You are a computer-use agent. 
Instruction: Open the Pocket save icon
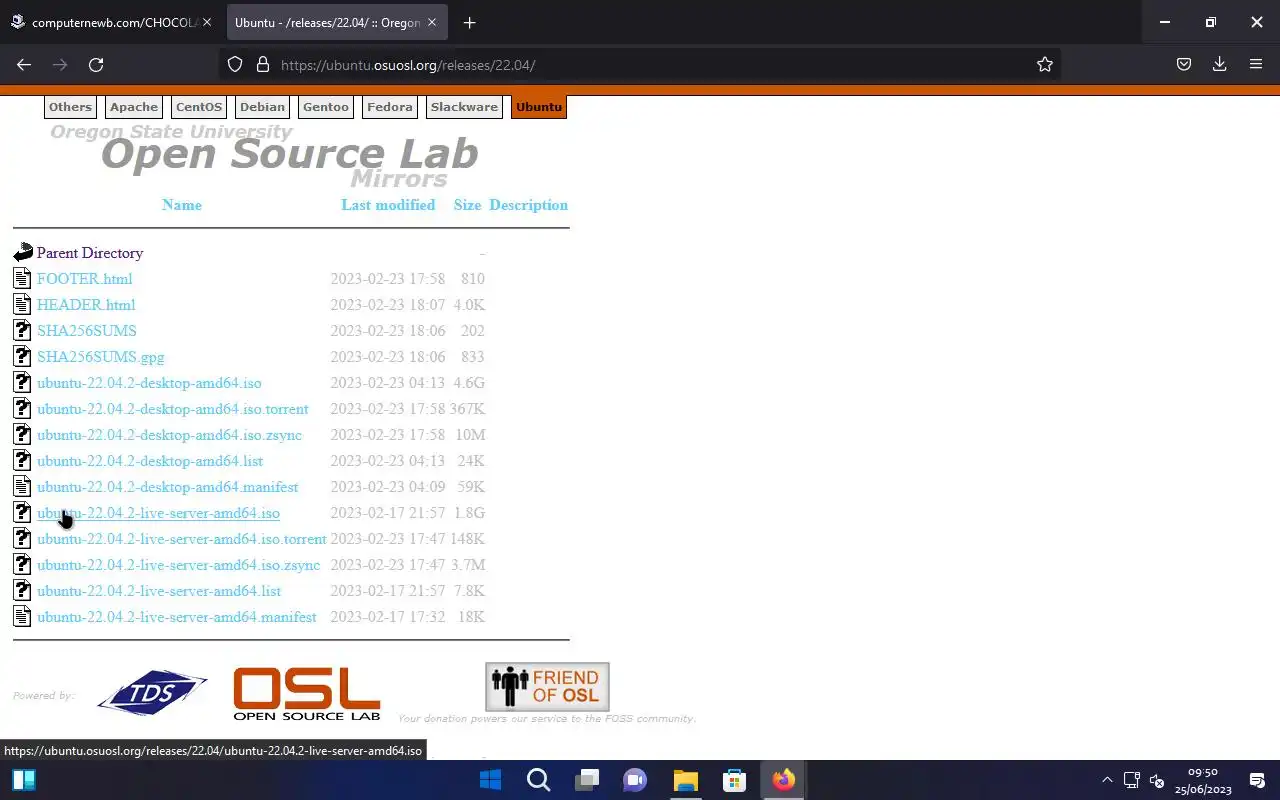[1184, 64]
